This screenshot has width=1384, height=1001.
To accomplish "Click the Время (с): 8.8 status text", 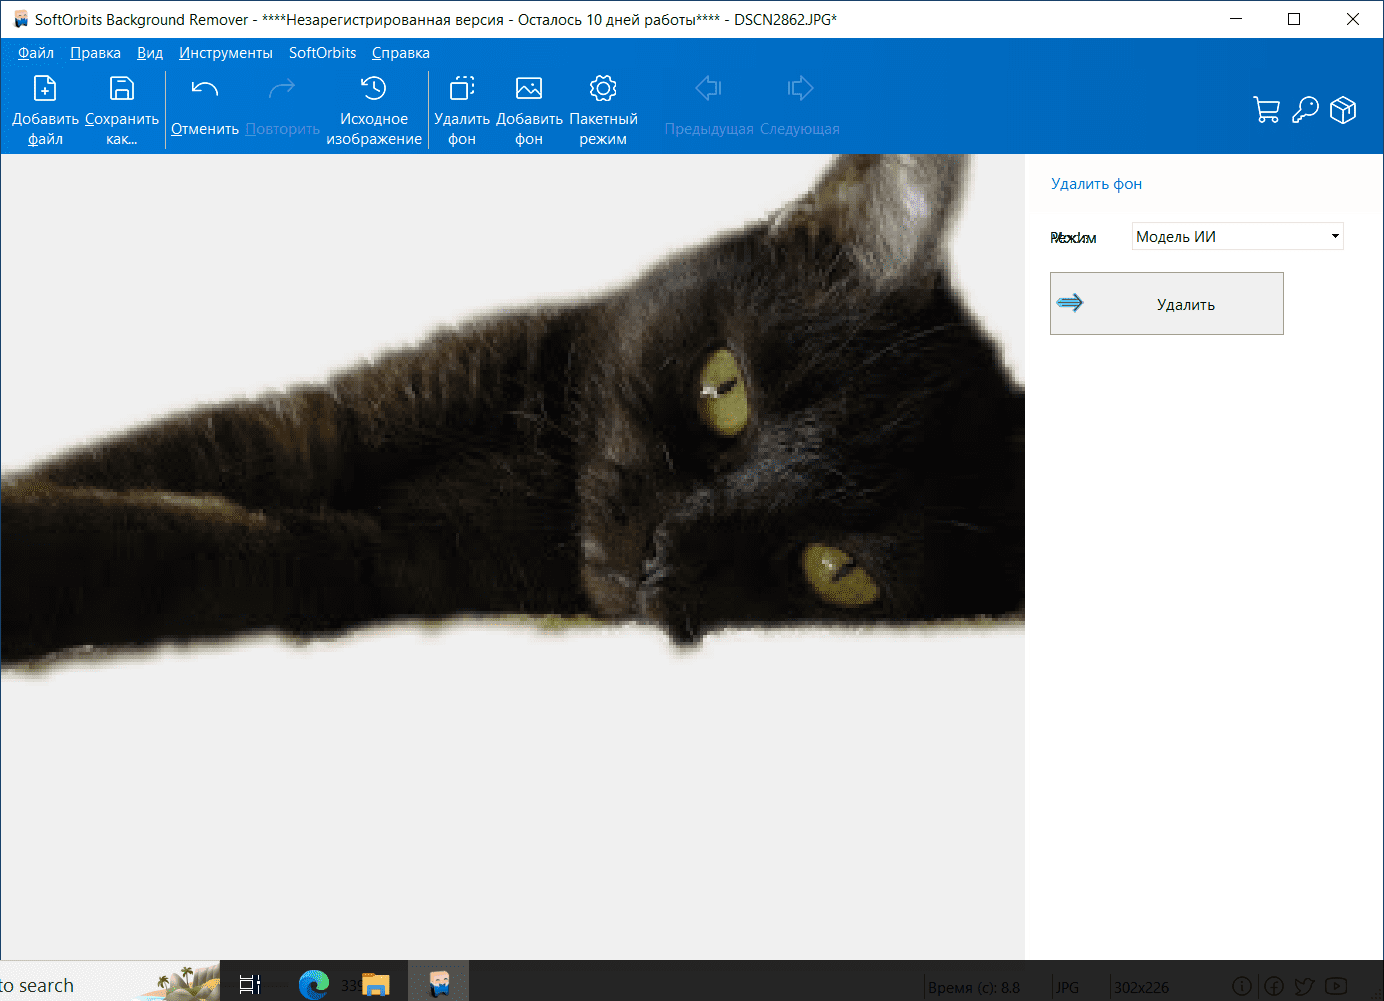I will tap(974, 988).
